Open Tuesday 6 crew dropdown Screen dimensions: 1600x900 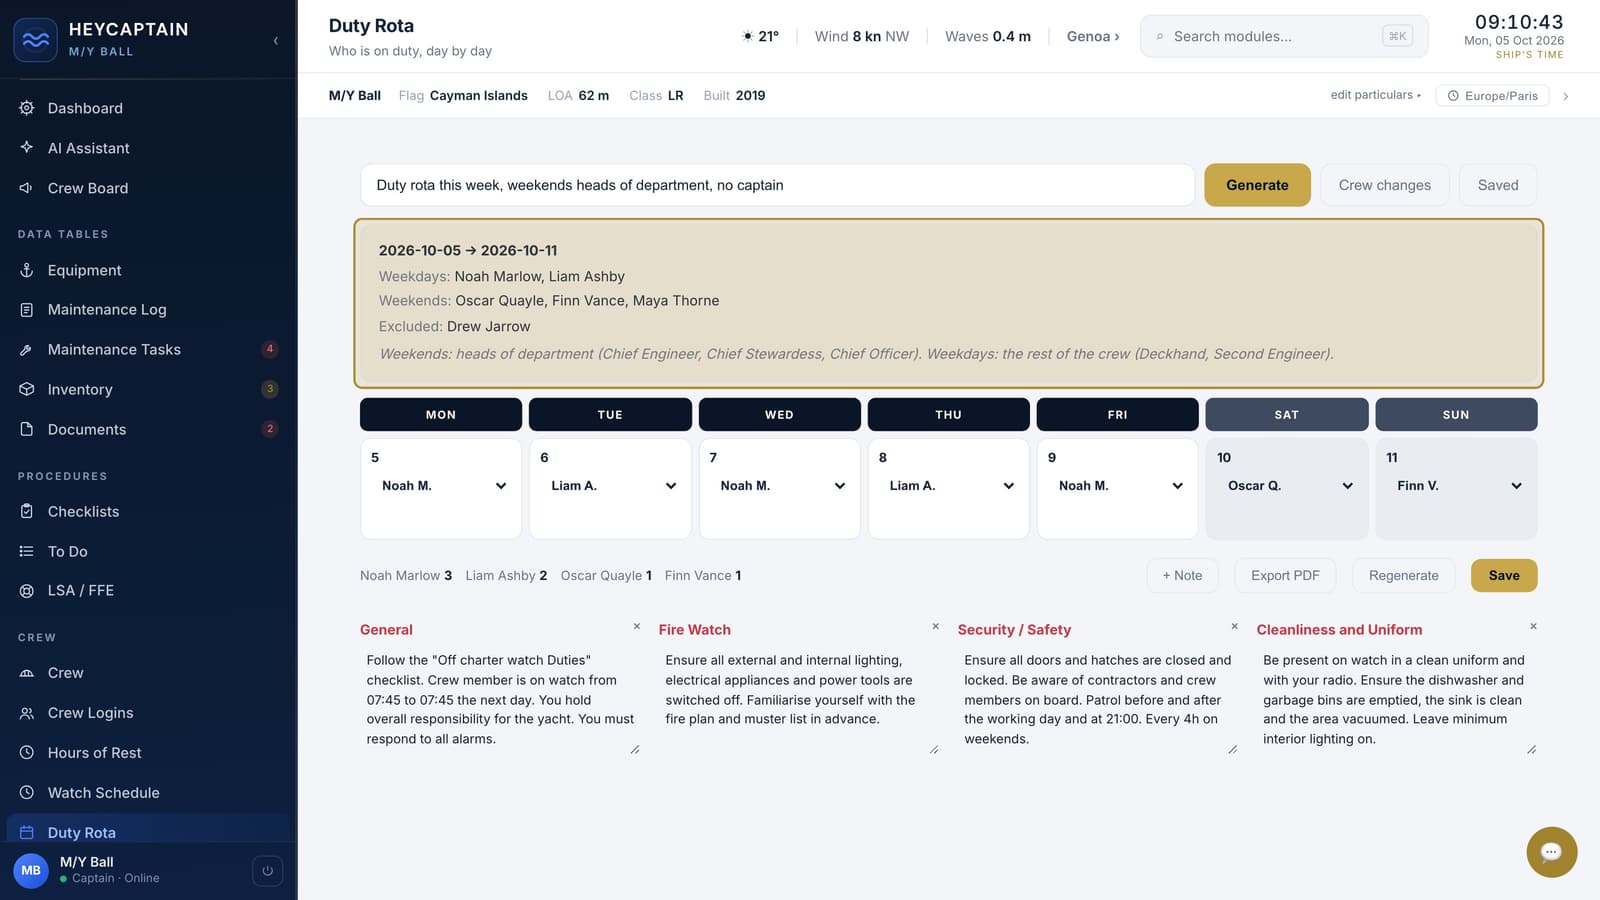click(x=610, y=486)
